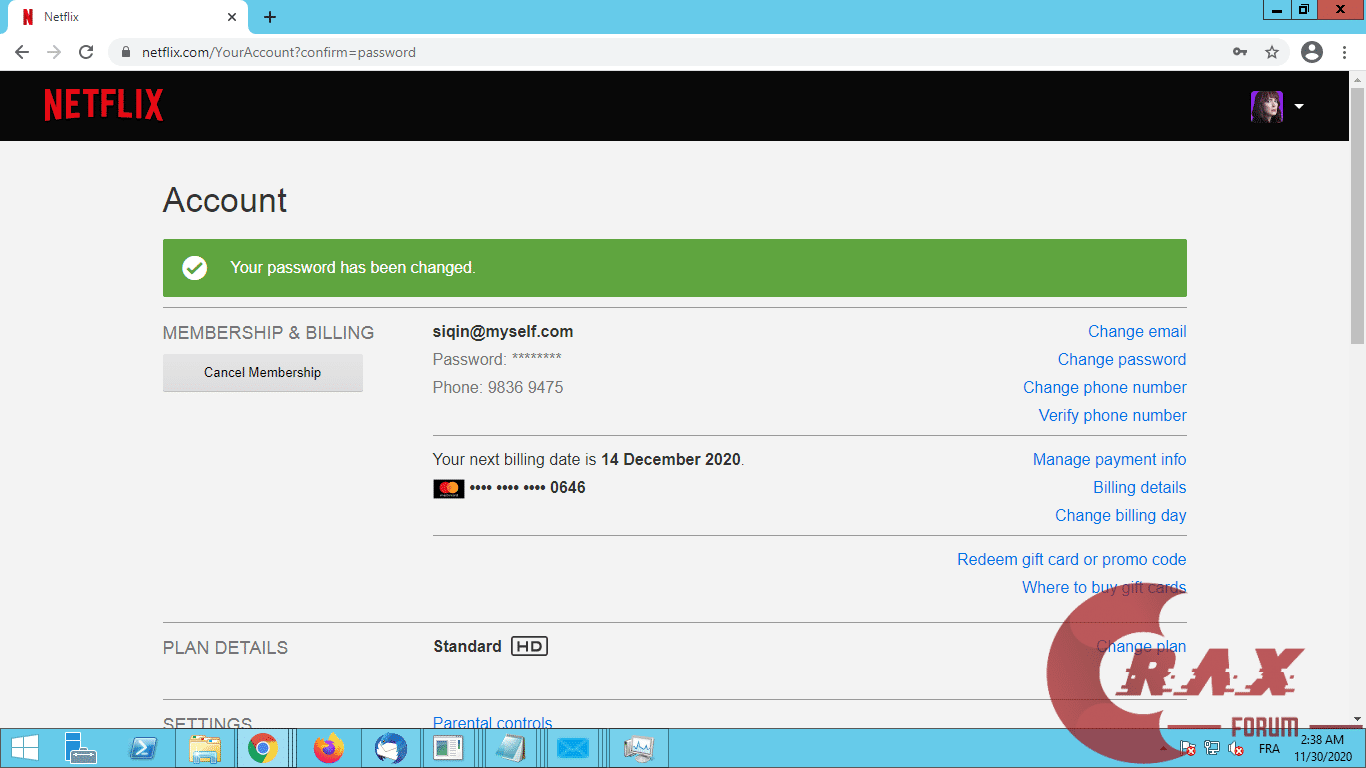This screenshot has height=768, width=1366.
Task: Click the Netflix logo in the header
Action: pyautogui.click(x=104, y=105)
